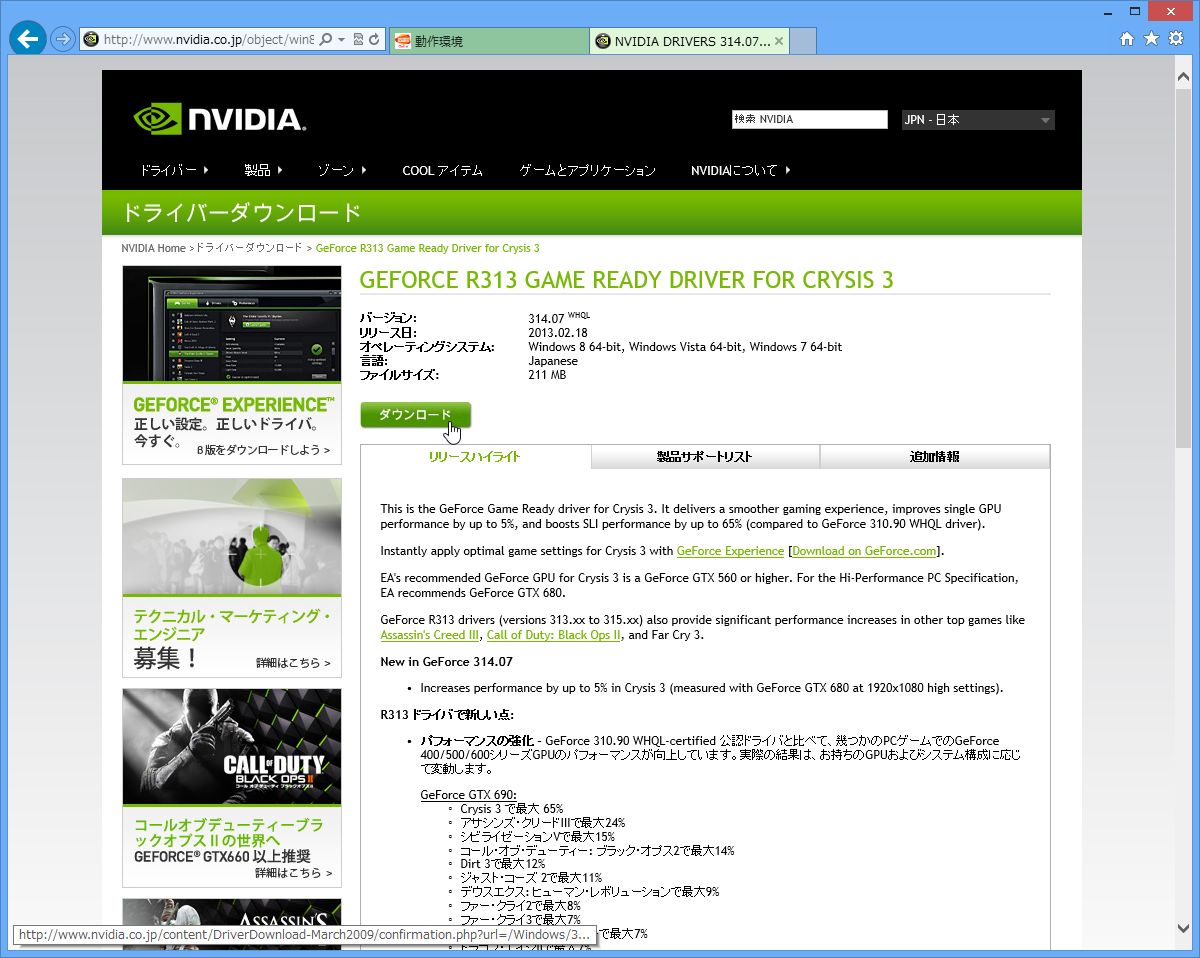This screenshot has height=958, width=1200.
Task: Click 詳細はこちら under GTX660 以上推奨
Action: (292, 873)
